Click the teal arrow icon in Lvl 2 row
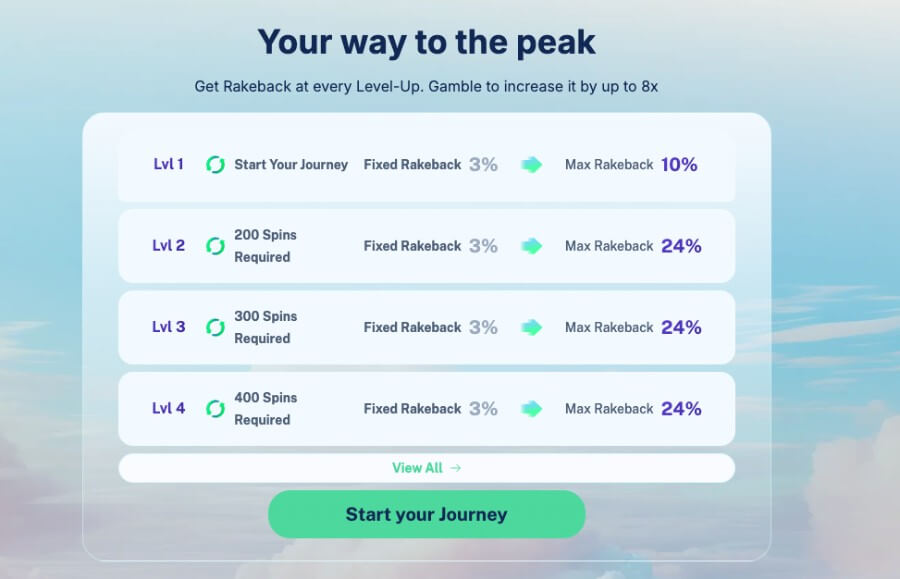The image size is (900, 579). tap(532, 246)
